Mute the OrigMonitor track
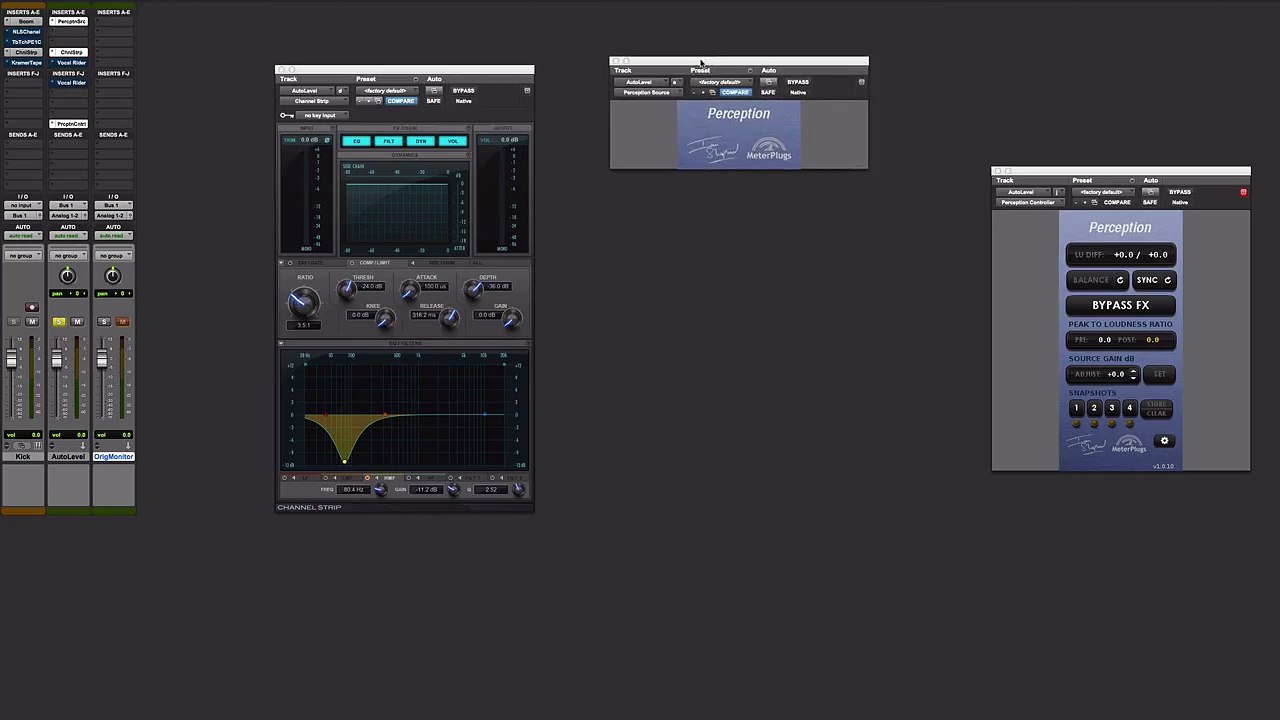The image size is (1280, 720). pos(122,322)
